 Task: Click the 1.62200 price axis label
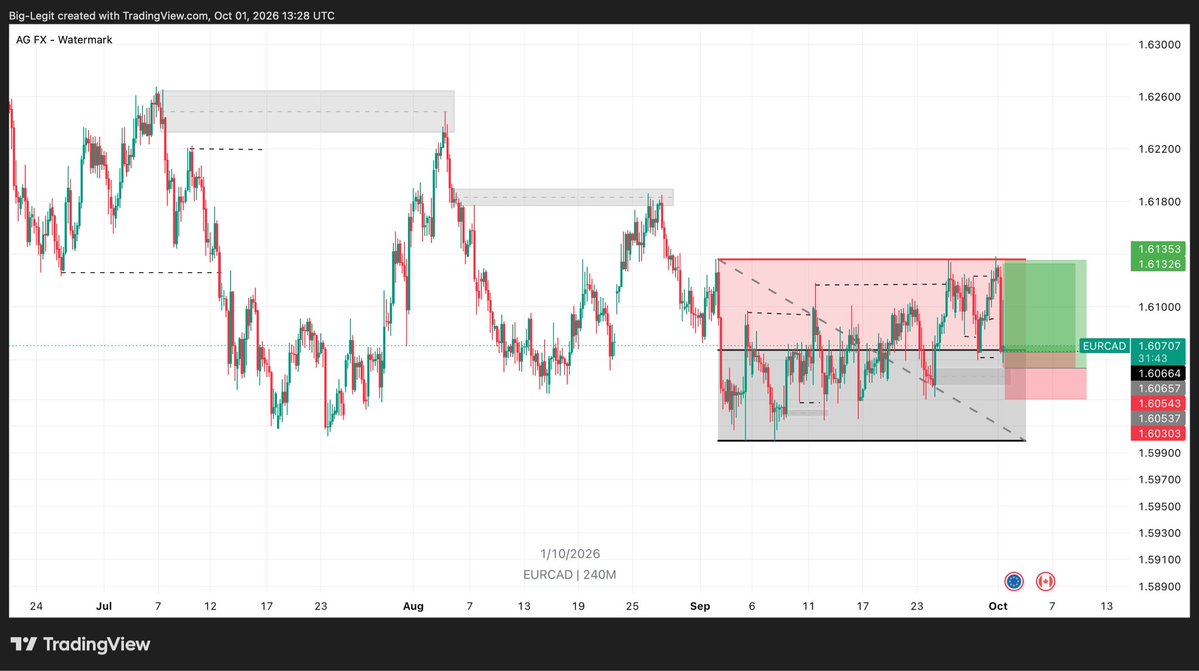coord(1159,149)
